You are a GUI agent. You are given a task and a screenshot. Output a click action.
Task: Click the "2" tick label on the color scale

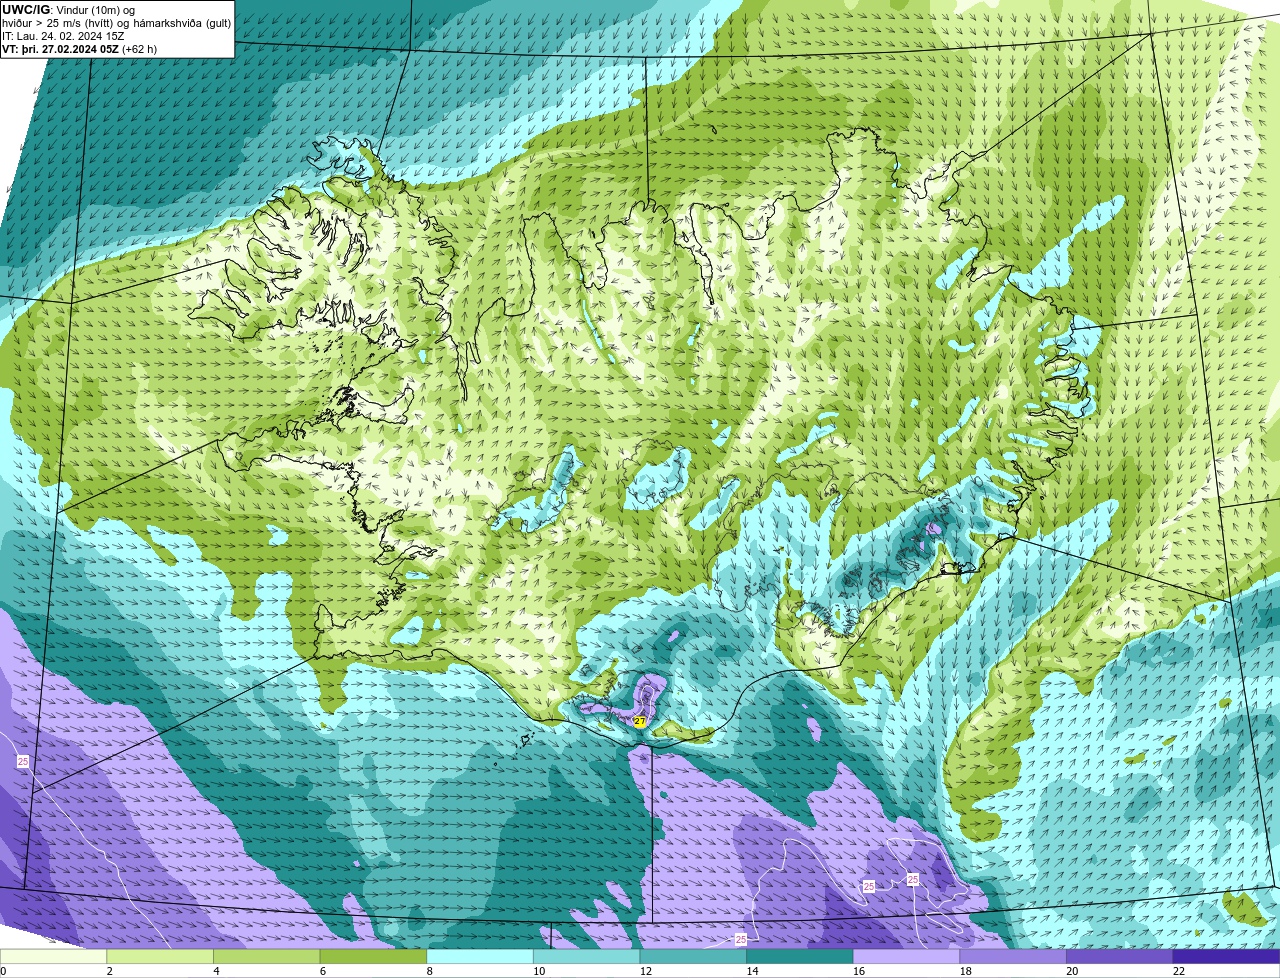click(x=109, y=971)
